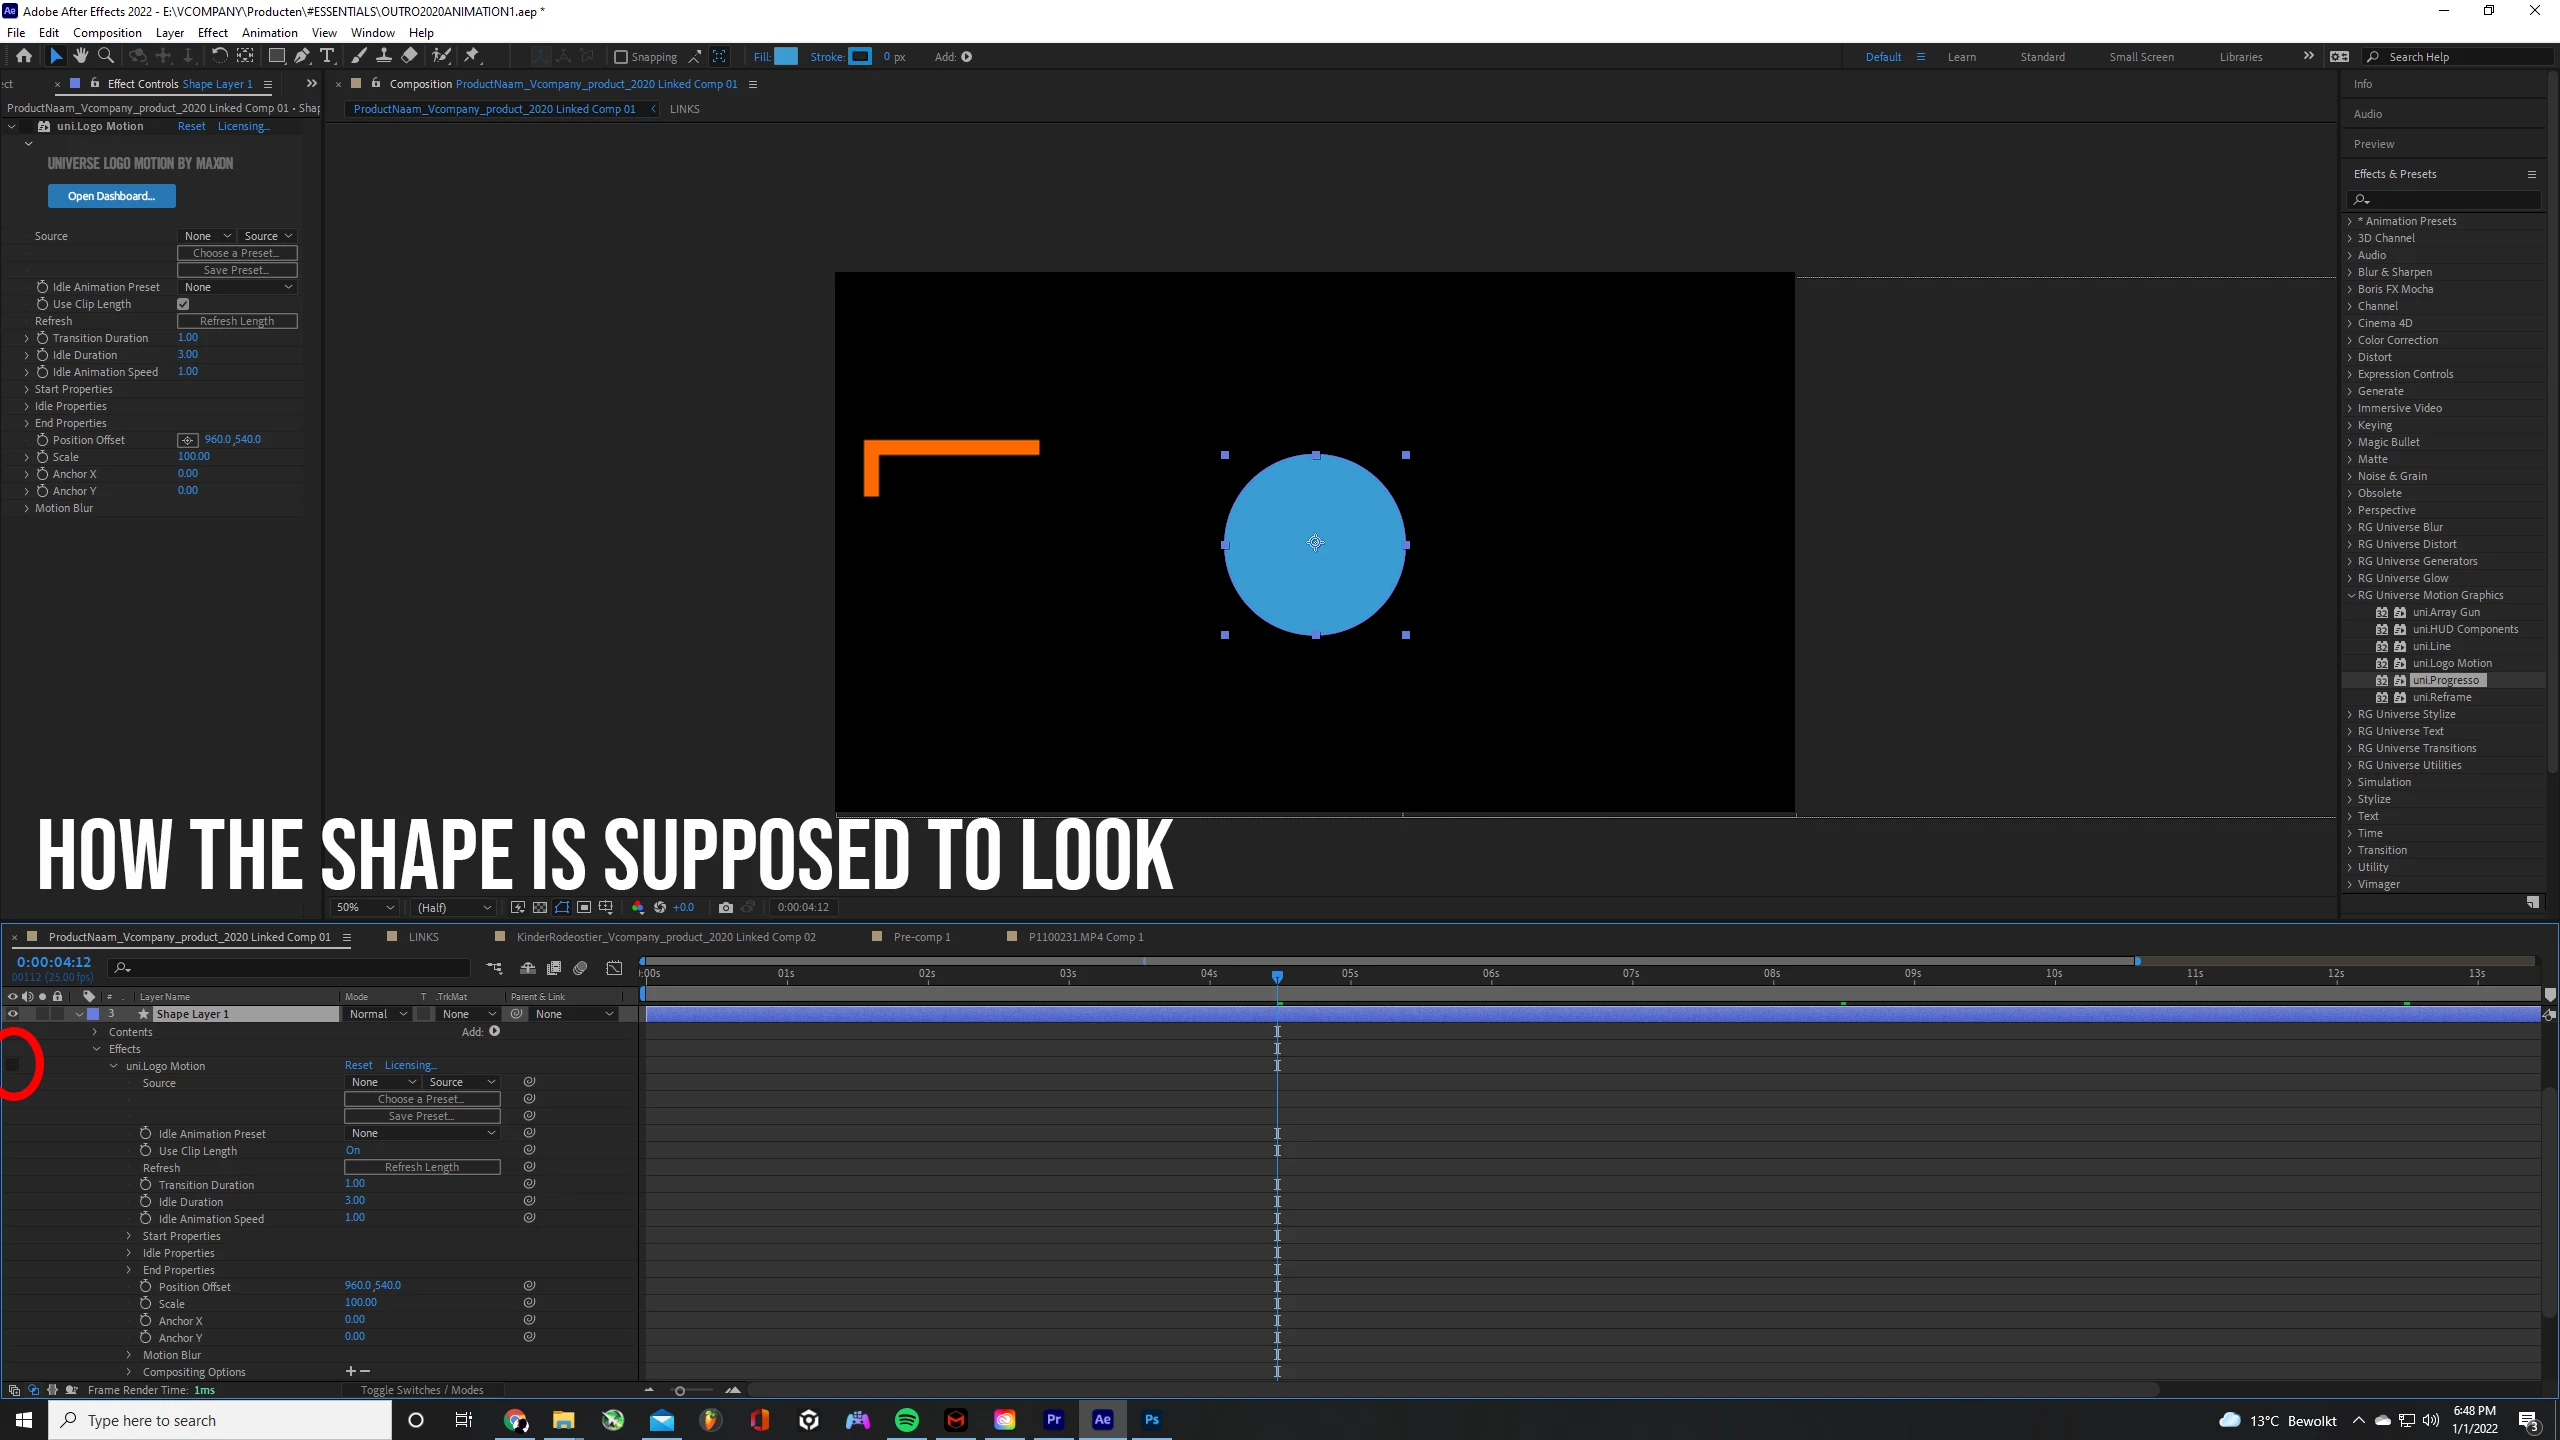
Task: Select the Eraser tool
Action: (x=410, y=56)
